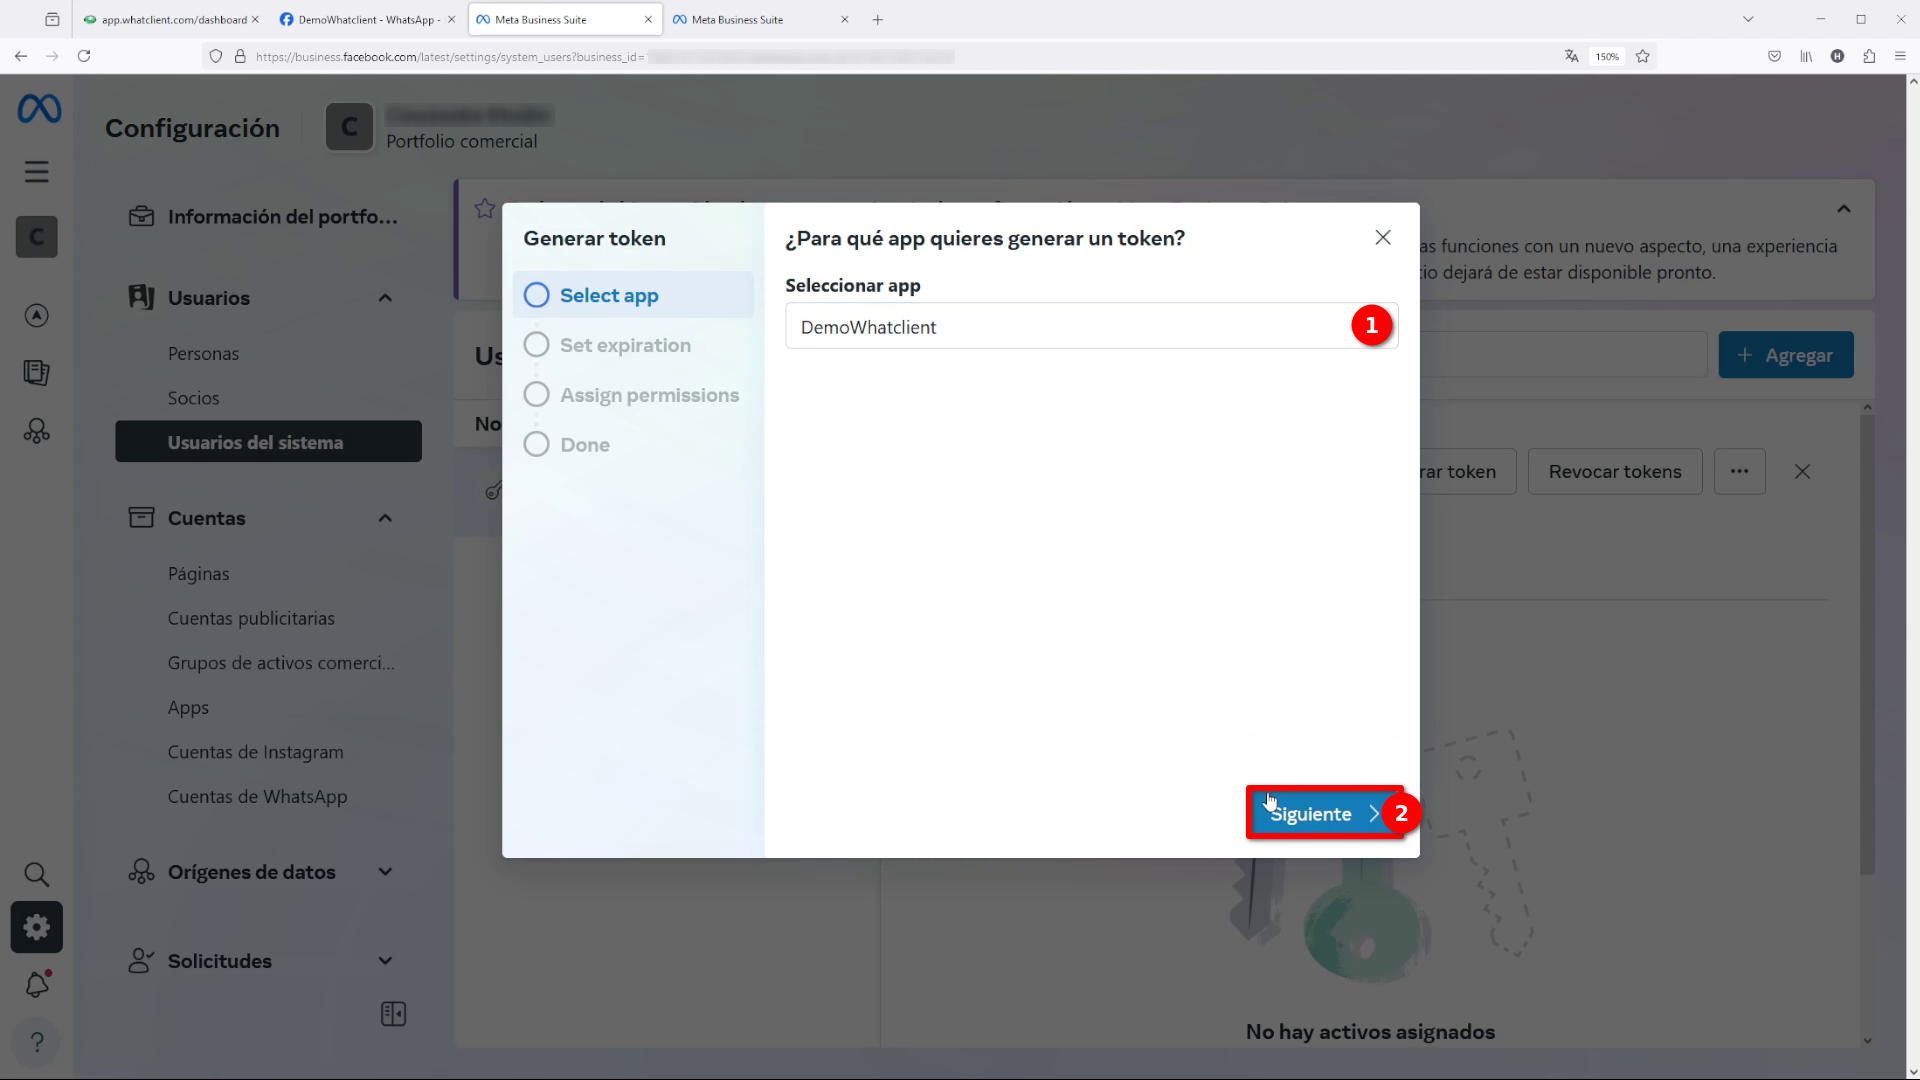Image resolution: width=1920 pixels, height=1080 pixels.
Task: Click the Agregar button
Action: (1786, 355)
